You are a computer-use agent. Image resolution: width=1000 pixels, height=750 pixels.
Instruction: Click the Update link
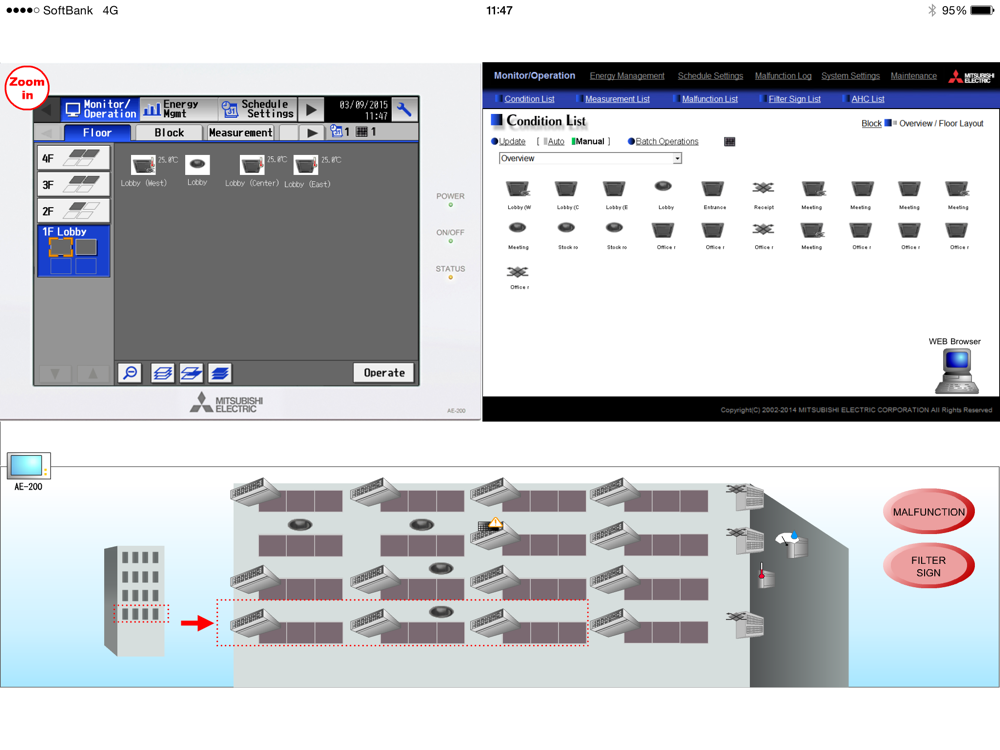(512, 142)
